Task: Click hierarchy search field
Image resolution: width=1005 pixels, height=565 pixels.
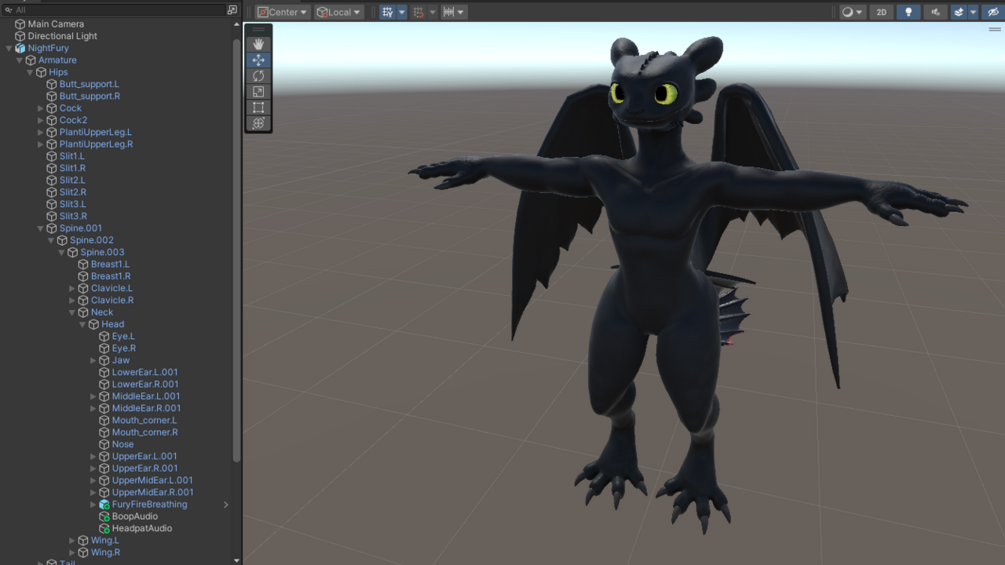Action: (115, 10)
